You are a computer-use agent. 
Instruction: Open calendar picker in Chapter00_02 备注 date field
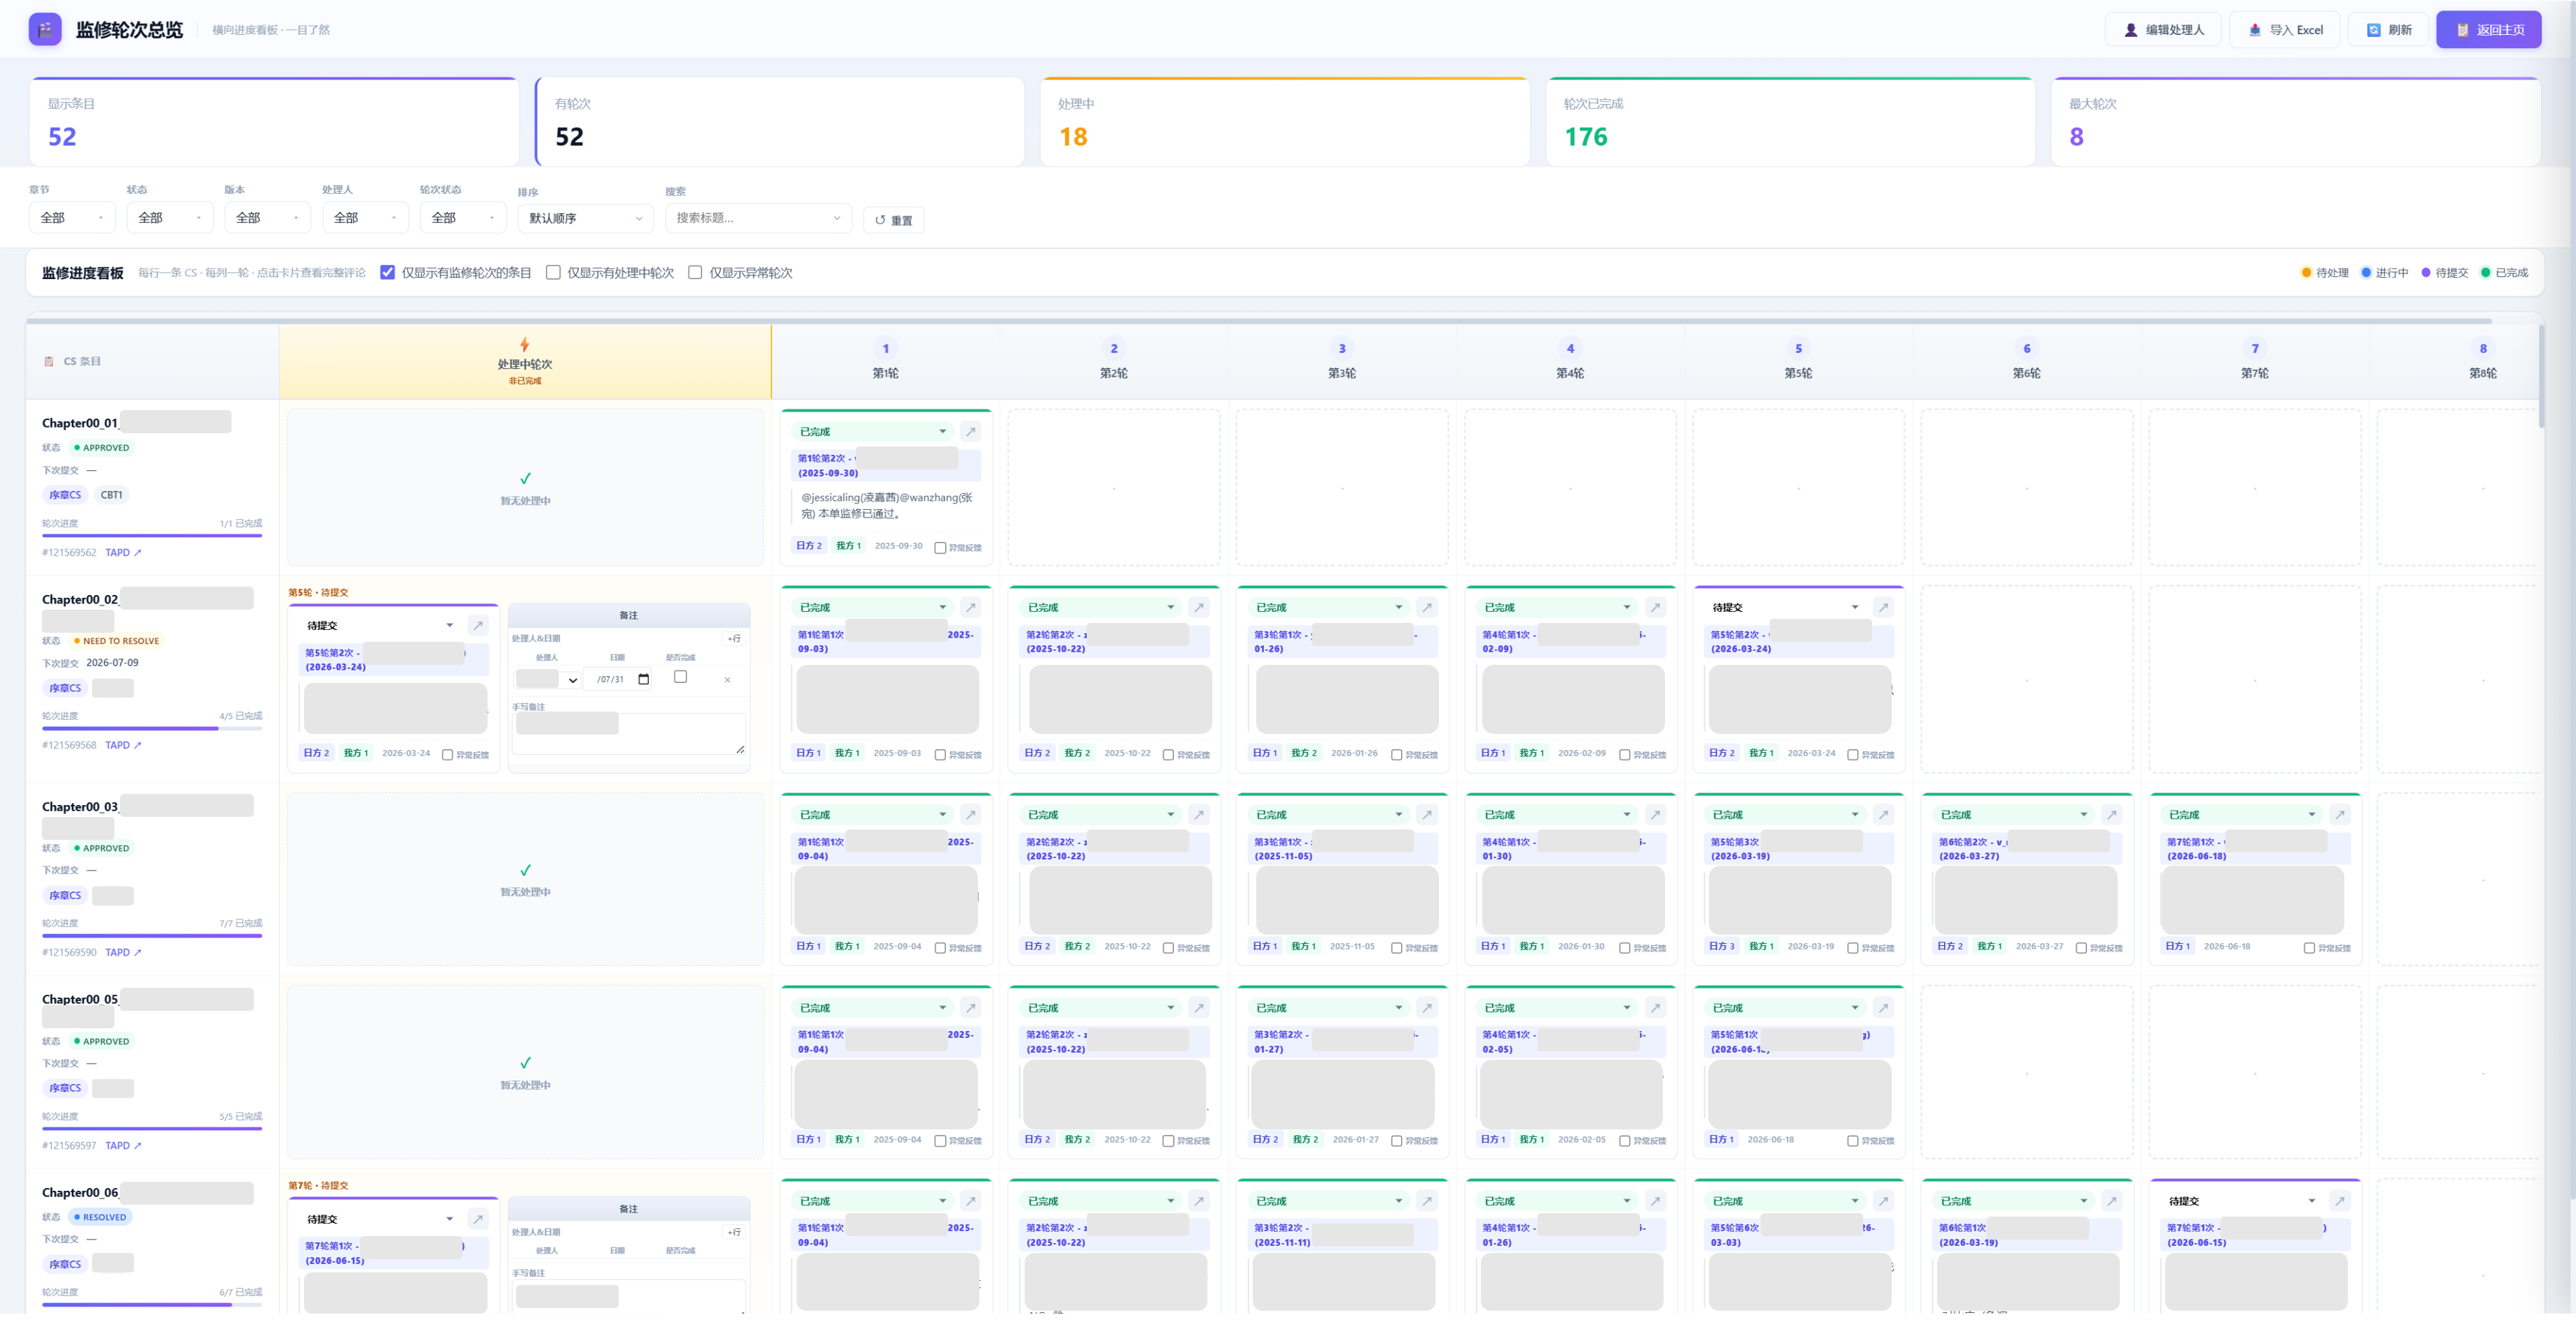(x=643, y=679)
